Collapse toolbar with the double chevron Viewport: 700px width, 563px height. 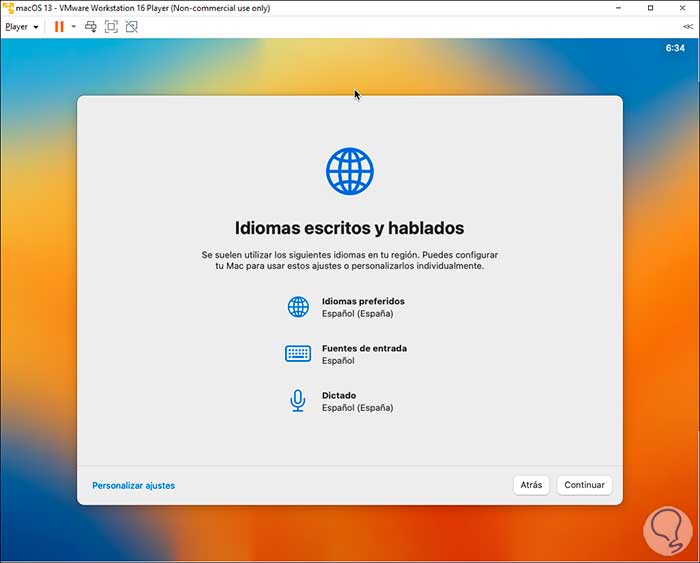coord(688,27)
